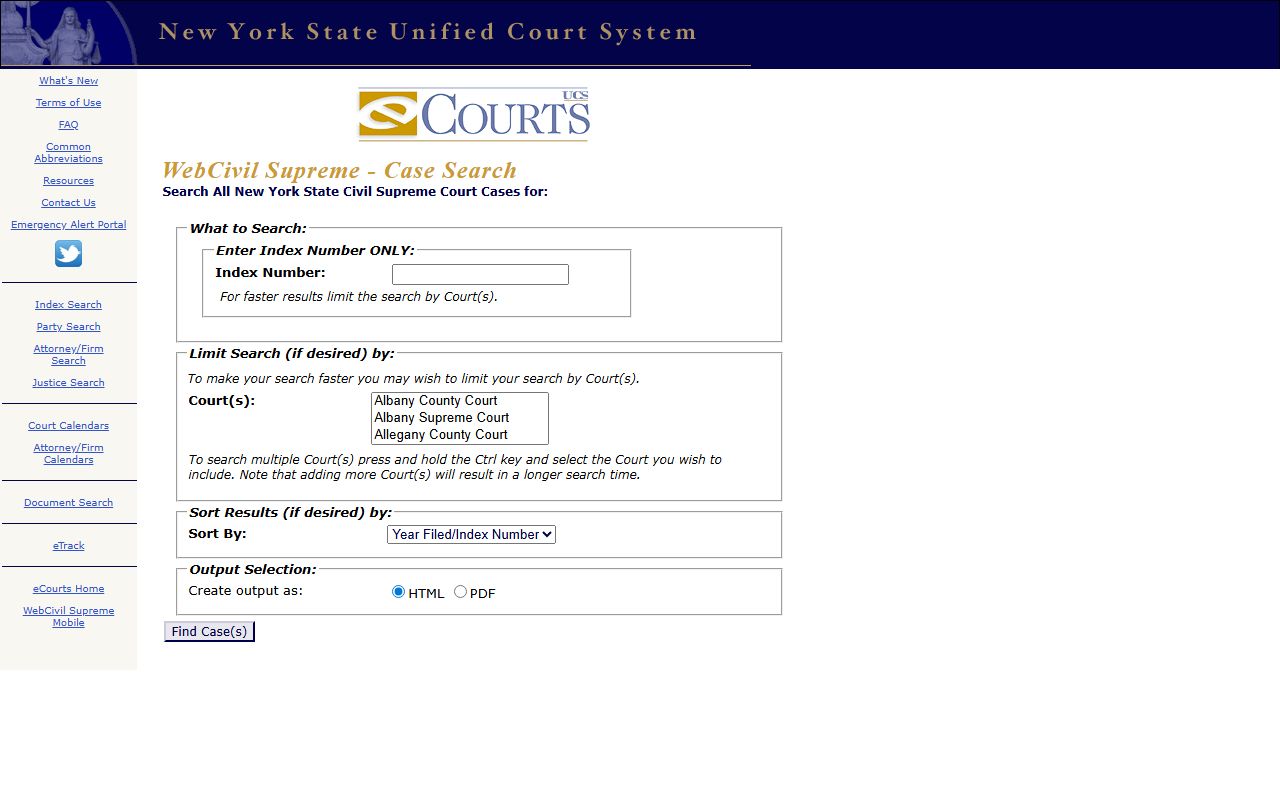Open Emergency Alert Portal link
Screen dimensions: 1280x800
69,225
